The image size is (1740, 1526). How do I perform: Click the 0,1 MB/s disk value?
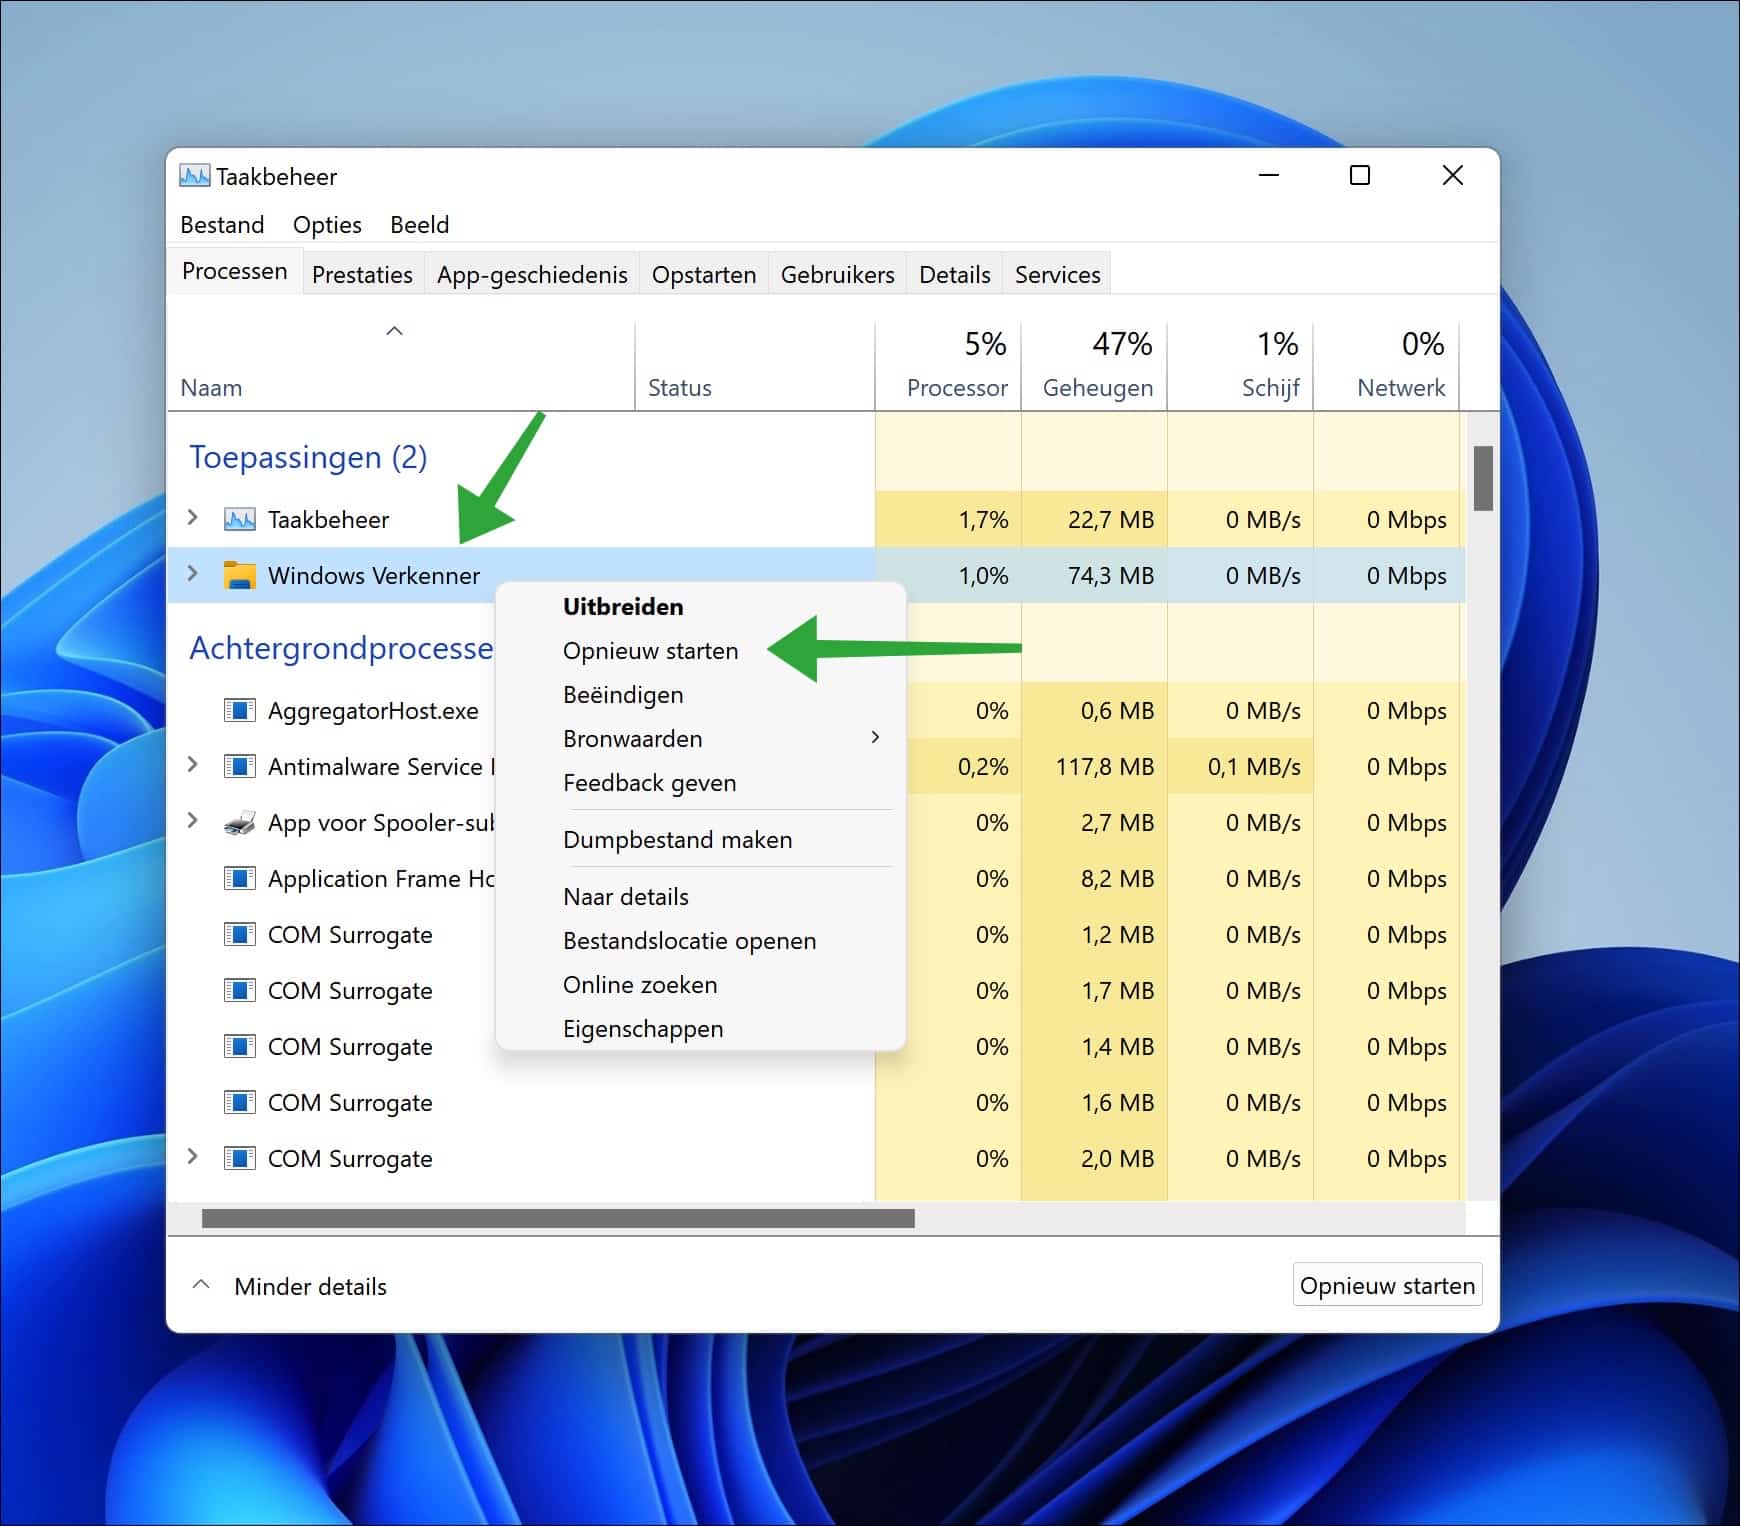point(1254,767)
